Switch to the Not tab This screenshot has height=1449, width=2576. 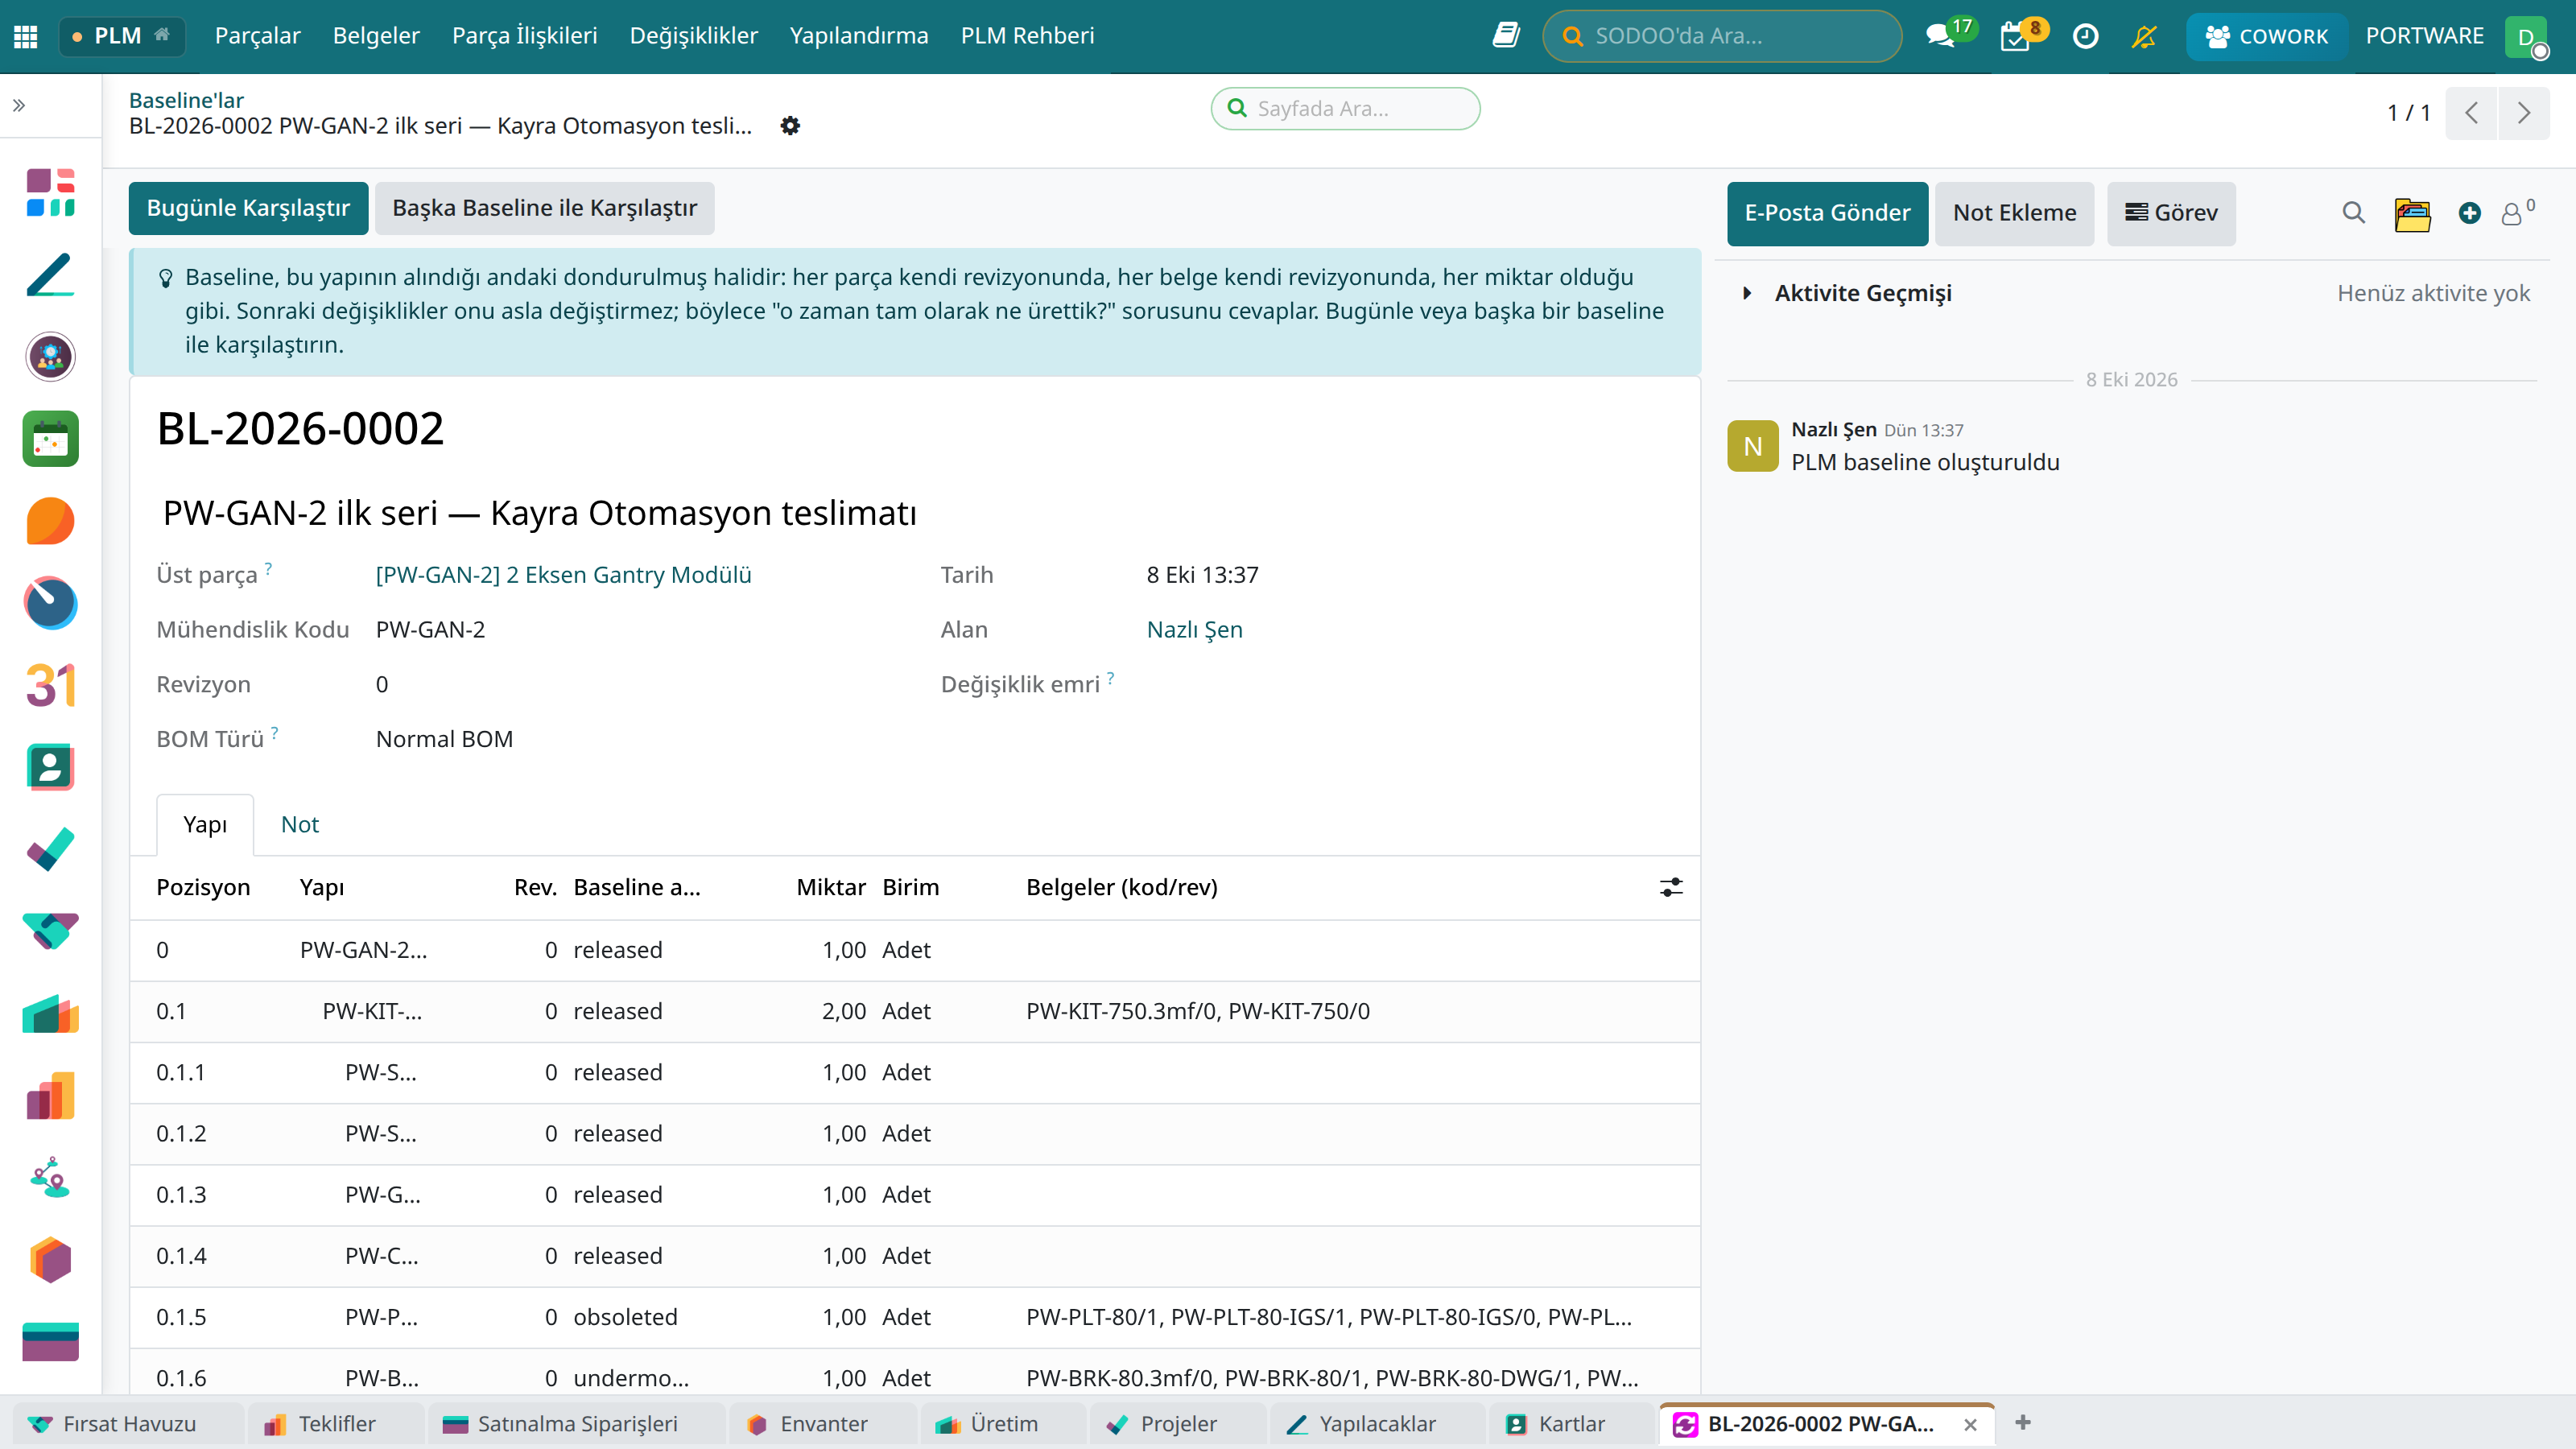coord(299,824)
